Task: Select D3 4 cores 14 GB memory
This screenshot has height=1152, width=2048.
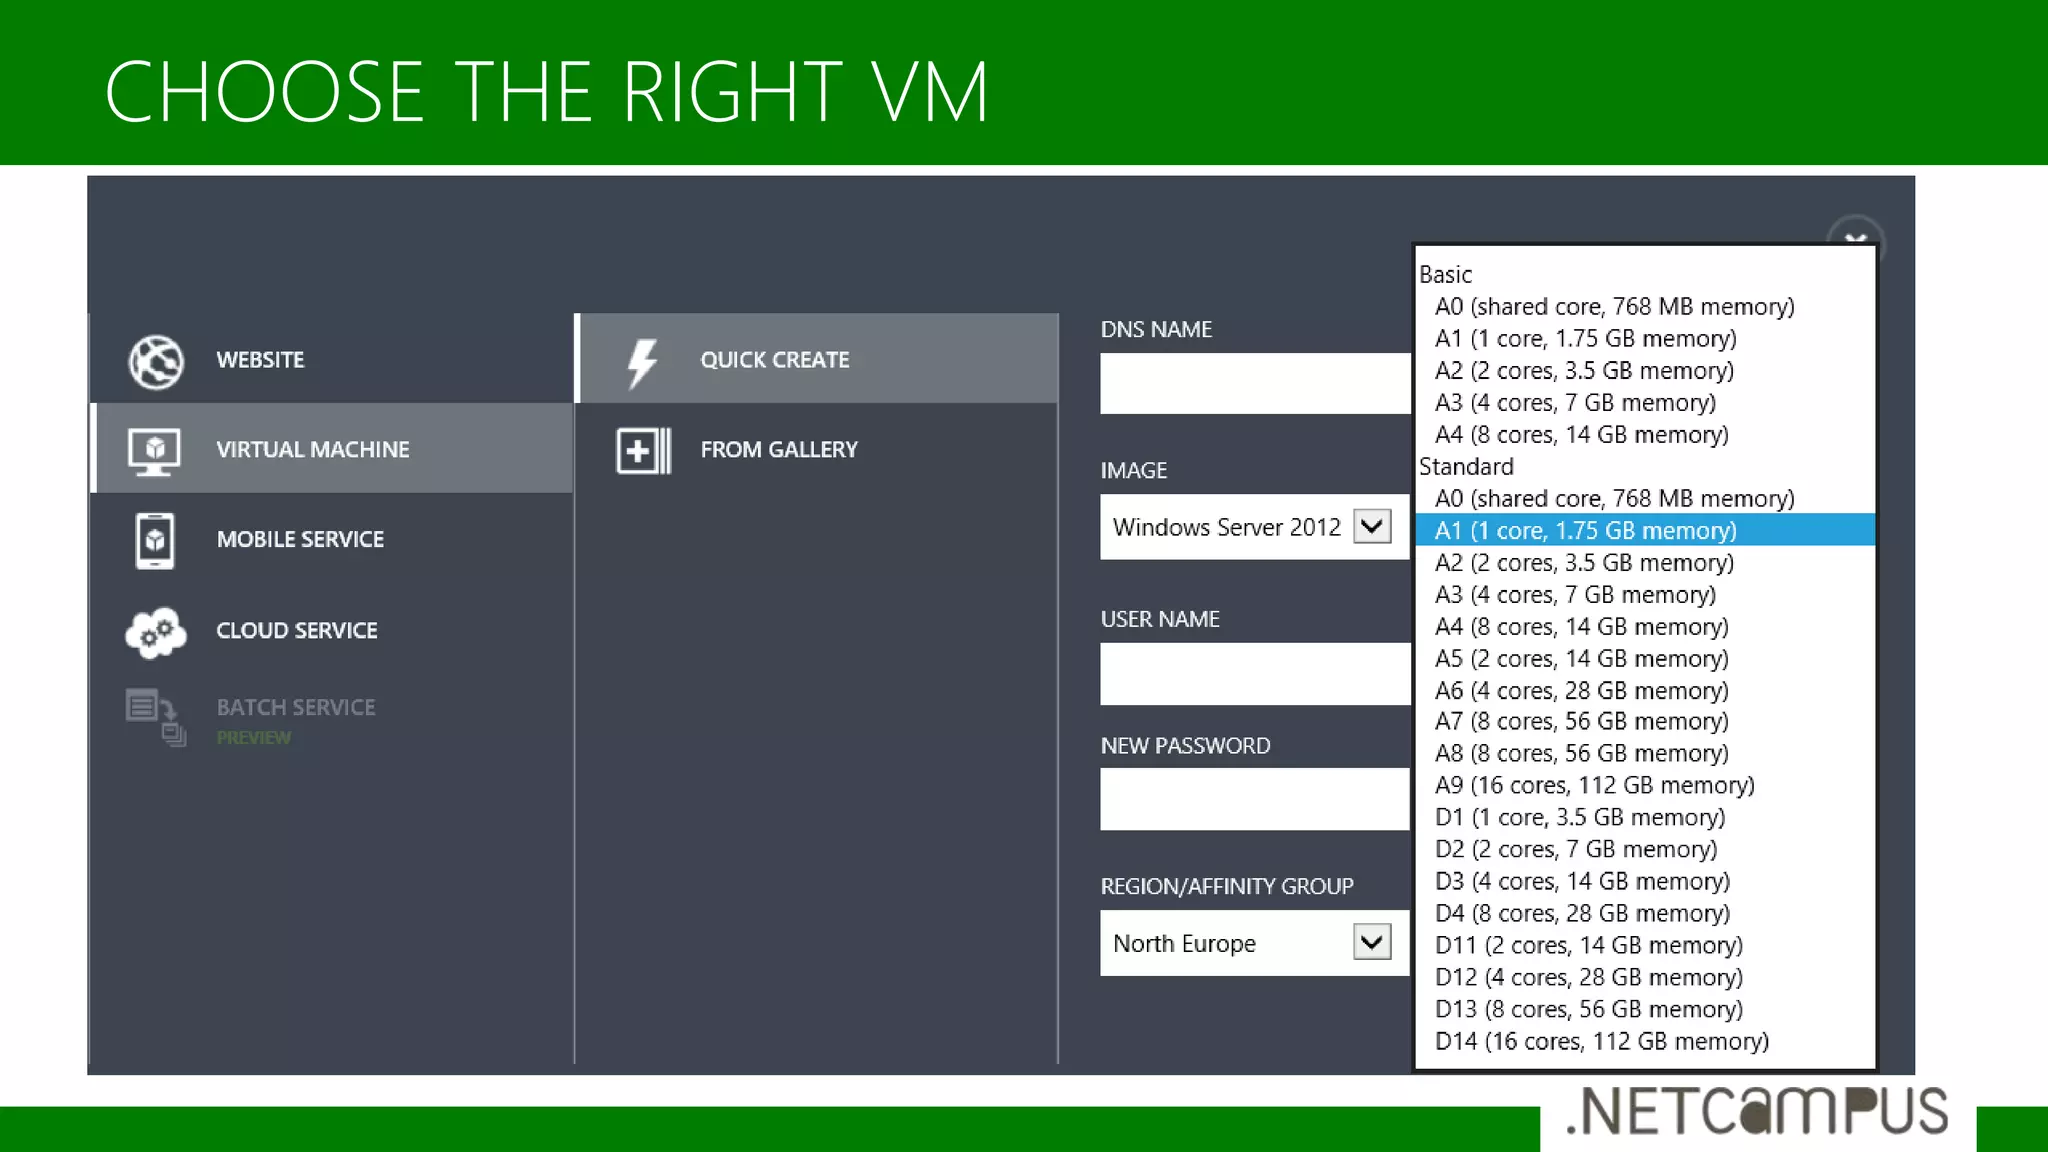Action: click(x=1645, y=881)
